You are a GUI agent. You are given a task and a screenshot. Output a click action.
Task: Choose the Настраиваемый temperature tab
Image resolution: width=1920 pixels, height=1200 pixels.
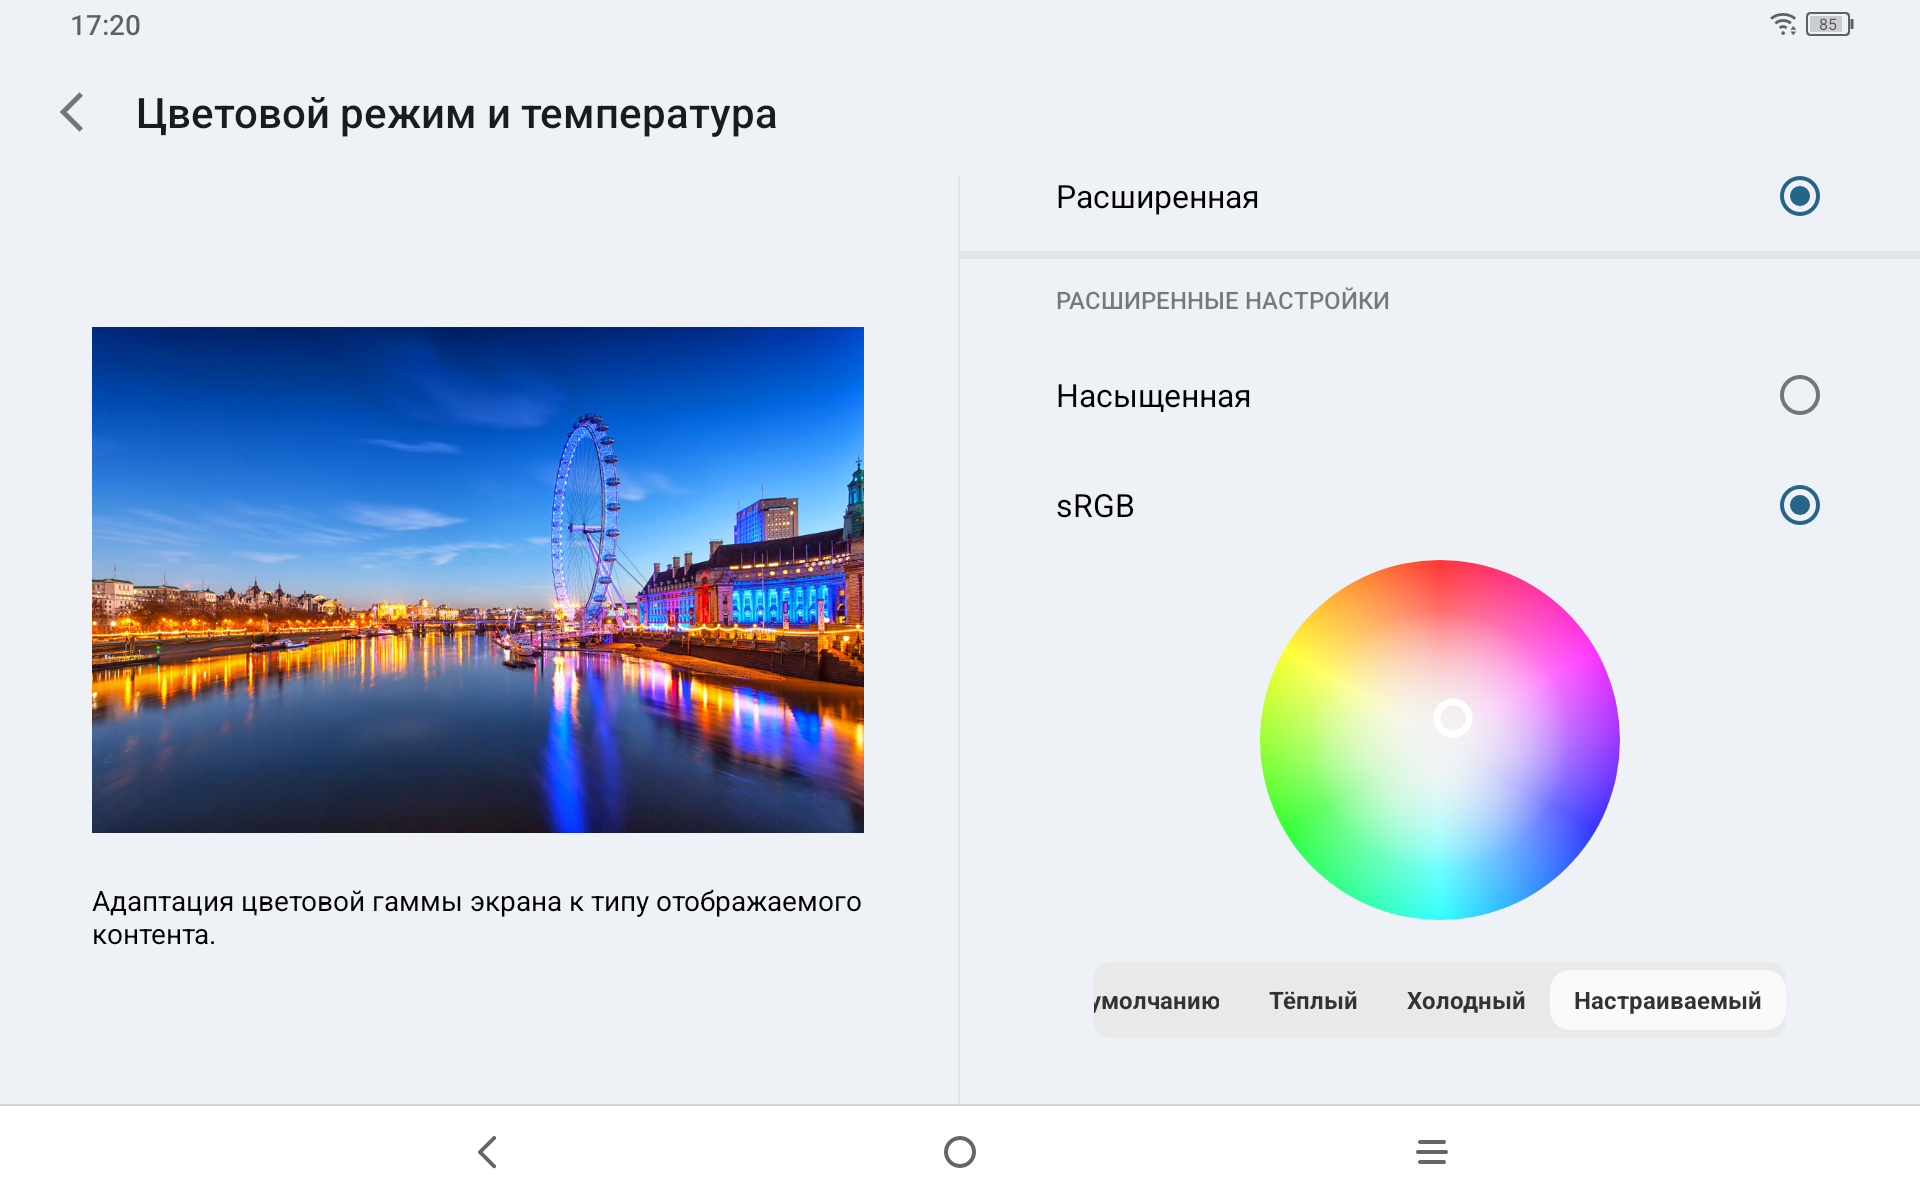(1667, 1001)
